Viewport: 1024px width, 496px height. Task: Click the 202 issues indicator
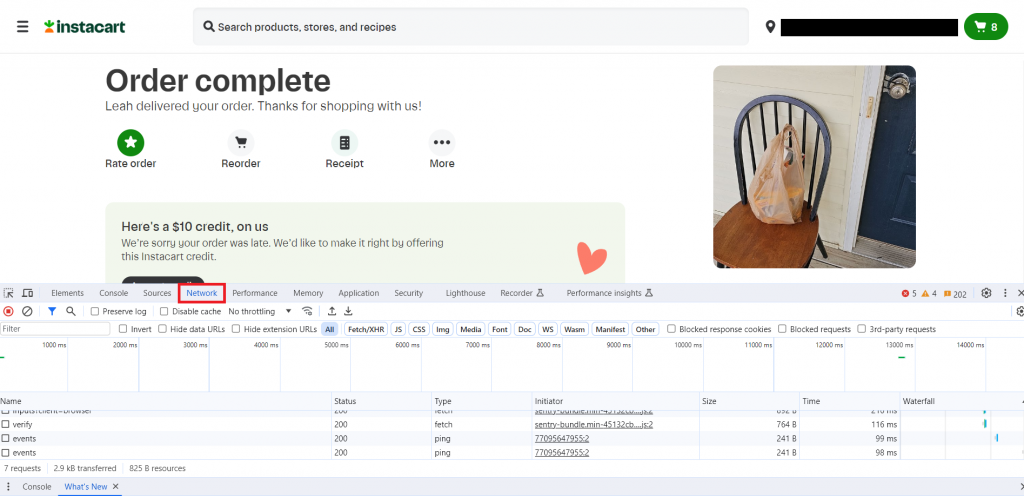coord(955,294)
